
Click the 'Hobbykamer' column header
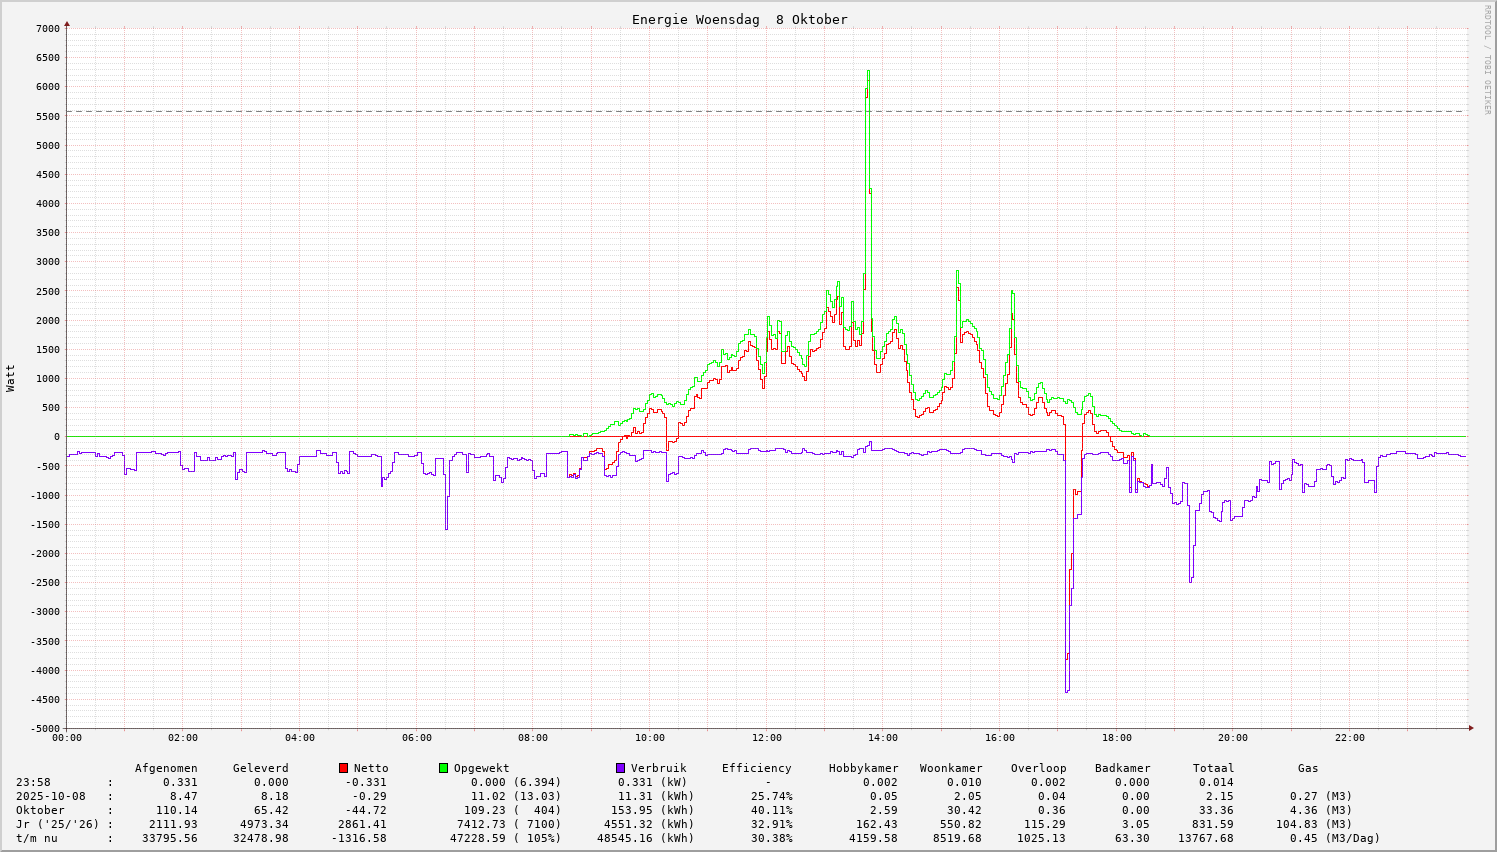pyautogui.click(x=863, y=769)
